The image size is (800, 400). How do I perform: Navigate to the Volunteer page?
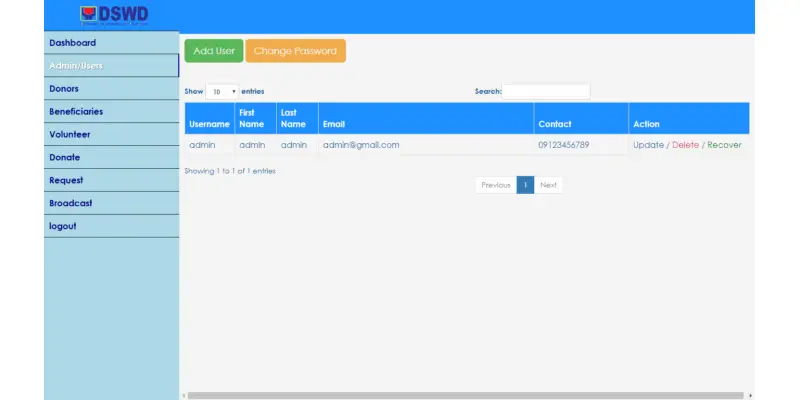[111, 135]
